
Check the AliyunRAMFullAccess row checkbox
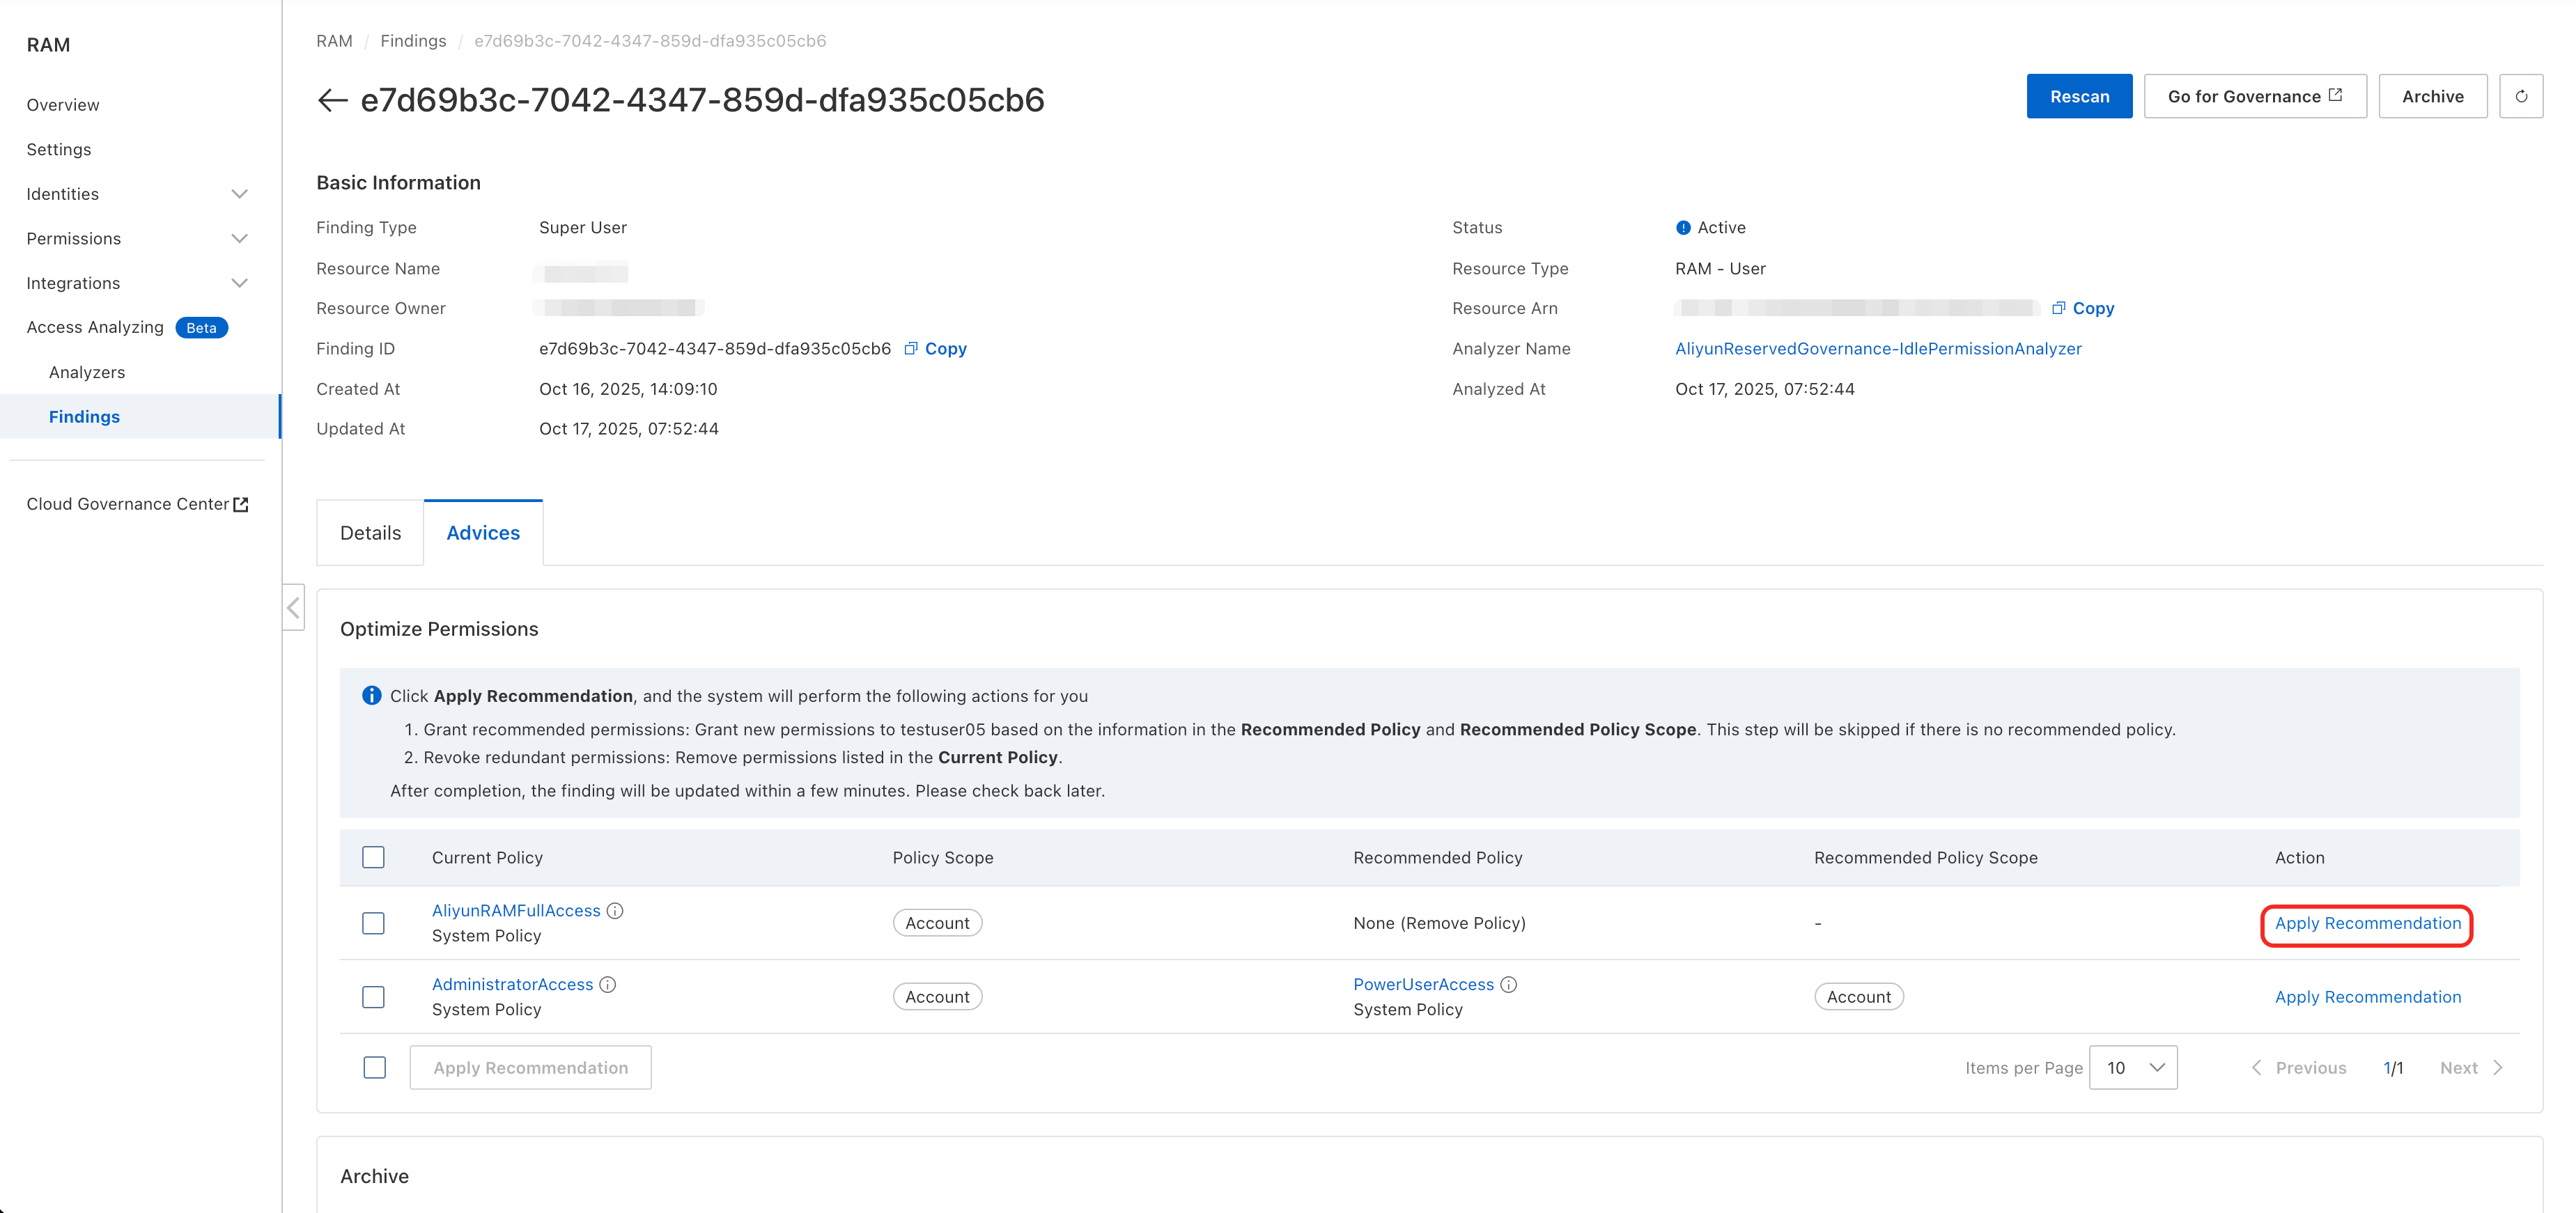(373, 923)
